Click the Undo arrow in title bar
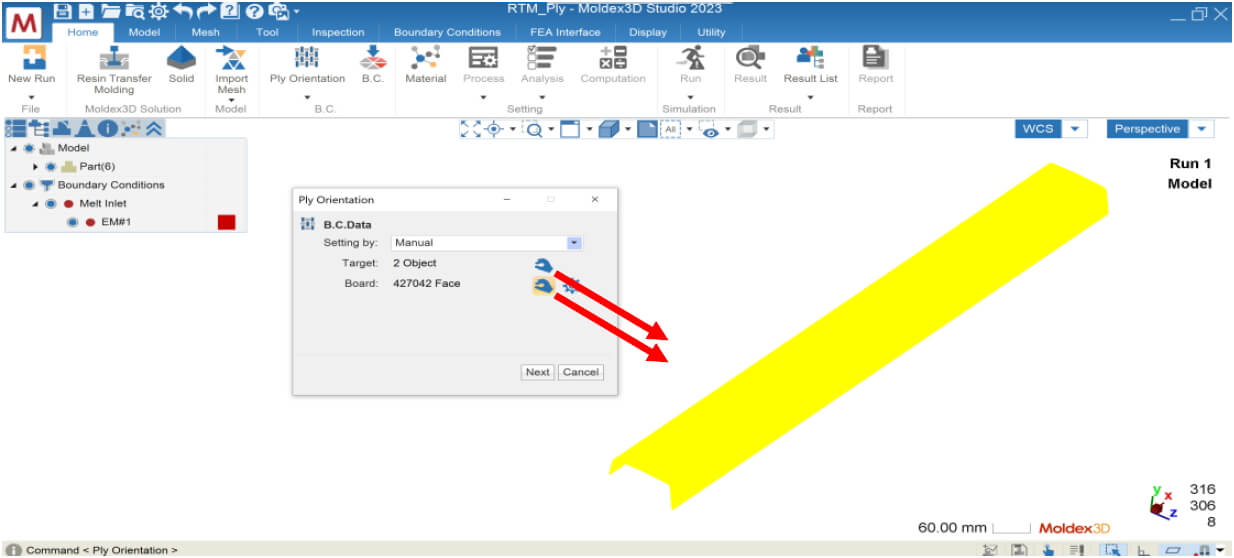Screen dimensions: 1234x558 click(182, 11)
